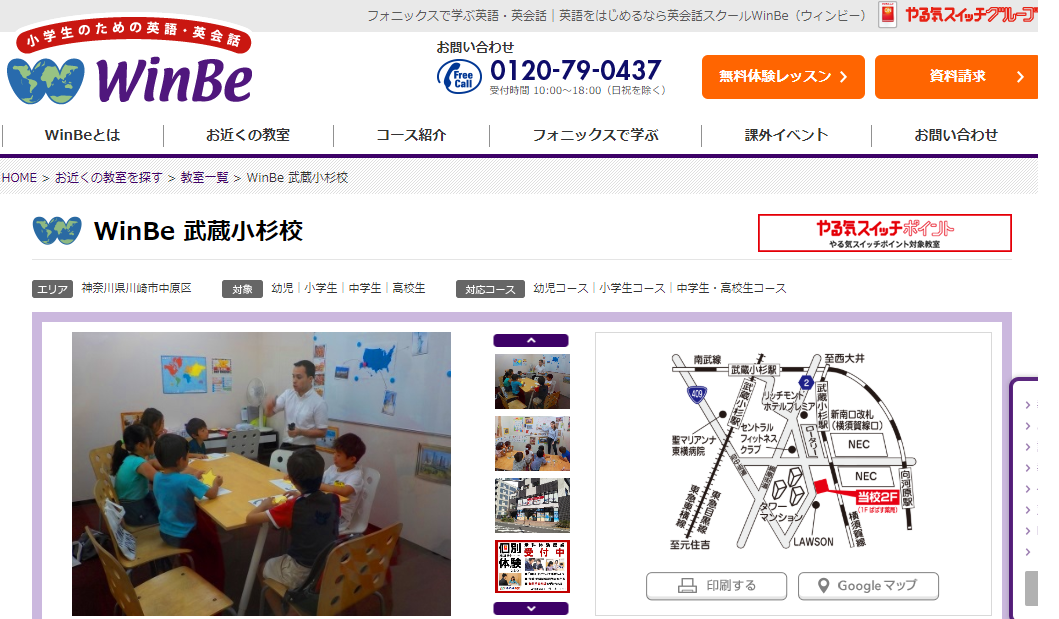Show previous thumbnails with the up arrow
This screenshot has height=619, width=1059.
(x=531, y=340)
